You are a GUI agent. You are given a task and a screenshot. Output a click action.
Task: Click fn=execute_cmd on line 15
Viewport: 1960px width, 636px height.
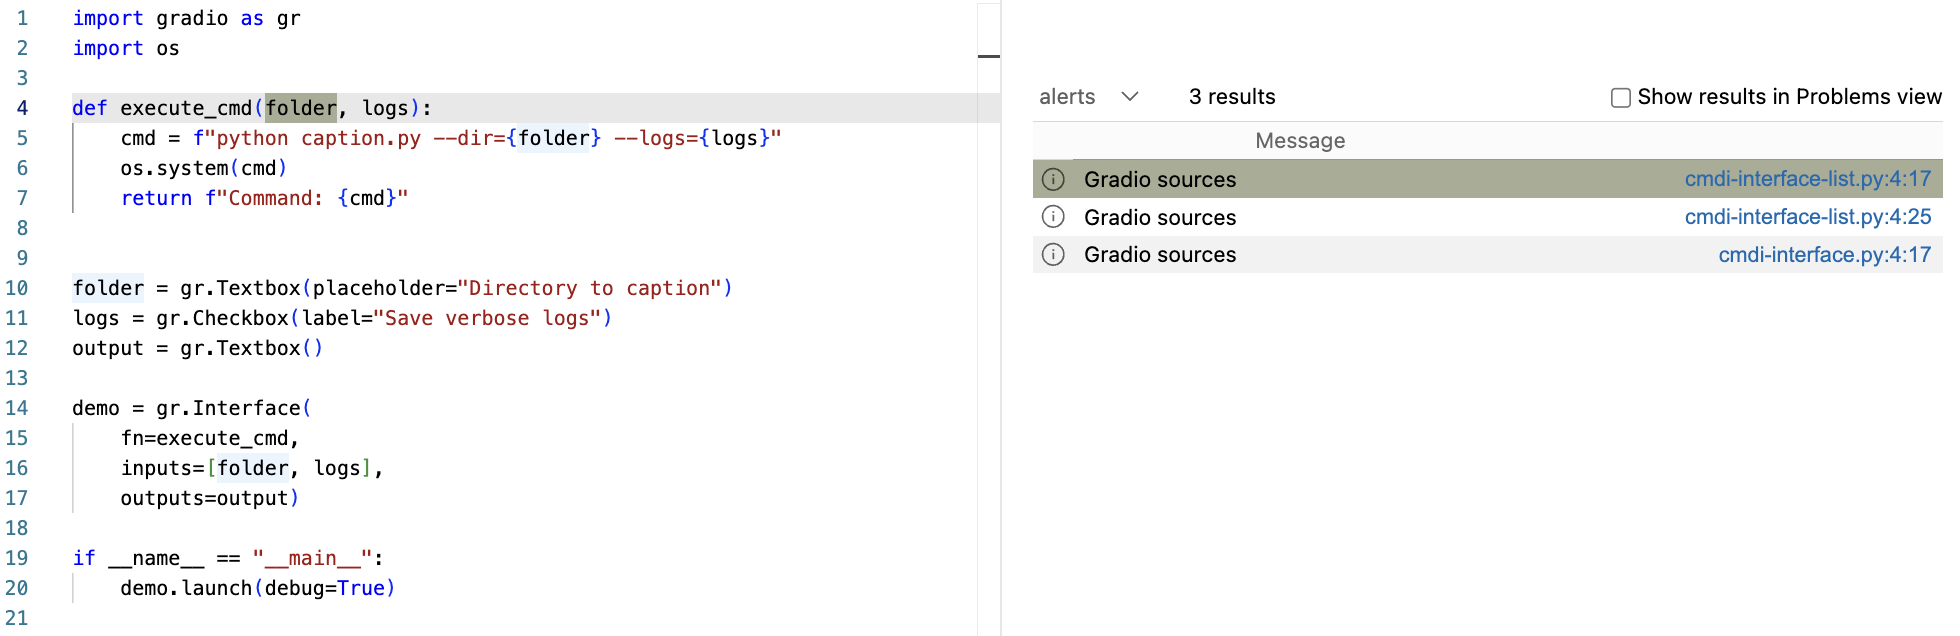coord(204,438)
